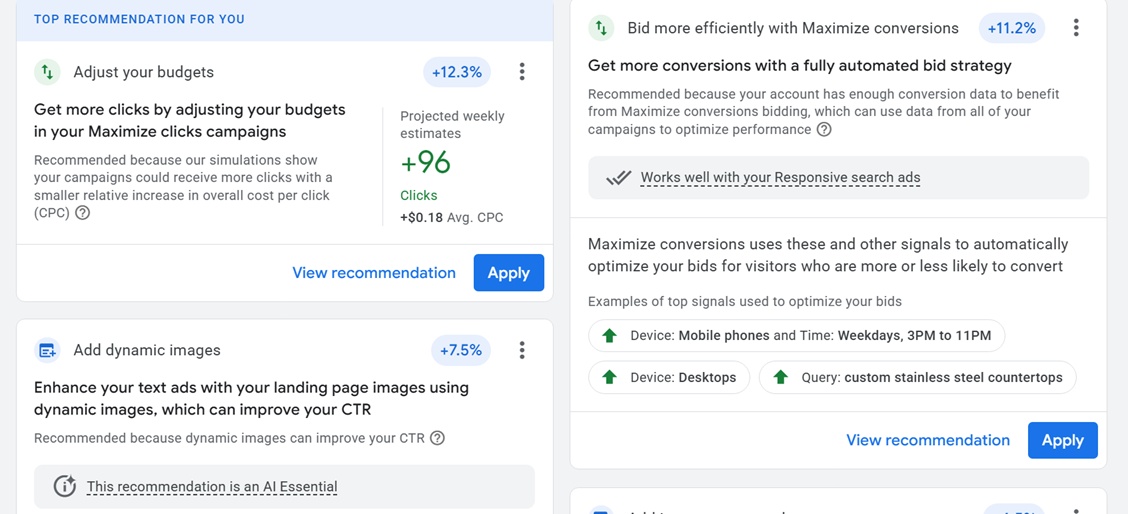This screenshot has height=514, width=1128.
Task: Click help icon after optimize performance text
Action: [824, 130]
